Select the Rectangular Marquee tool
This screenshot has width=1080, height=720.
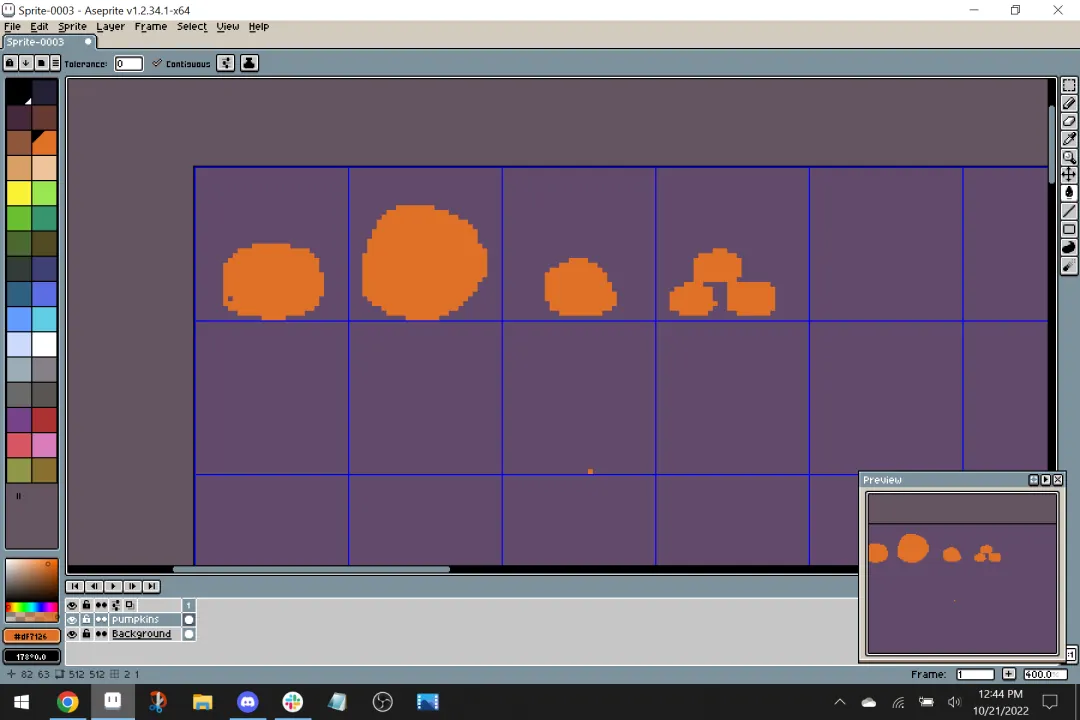click(1068, 85)
